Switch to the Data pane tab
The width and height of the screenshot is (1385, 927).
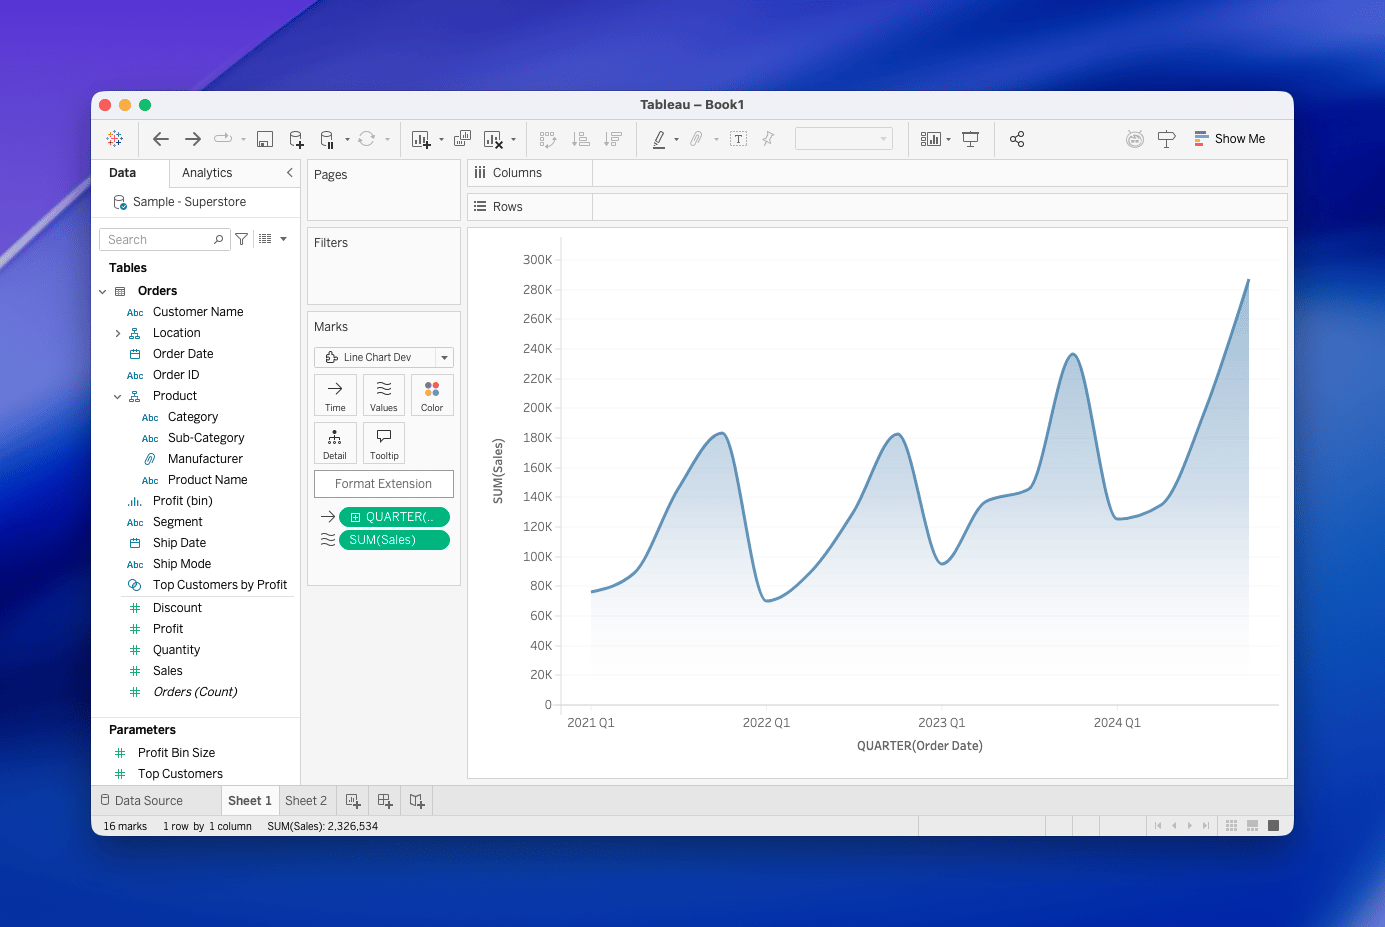coord(122,173)
